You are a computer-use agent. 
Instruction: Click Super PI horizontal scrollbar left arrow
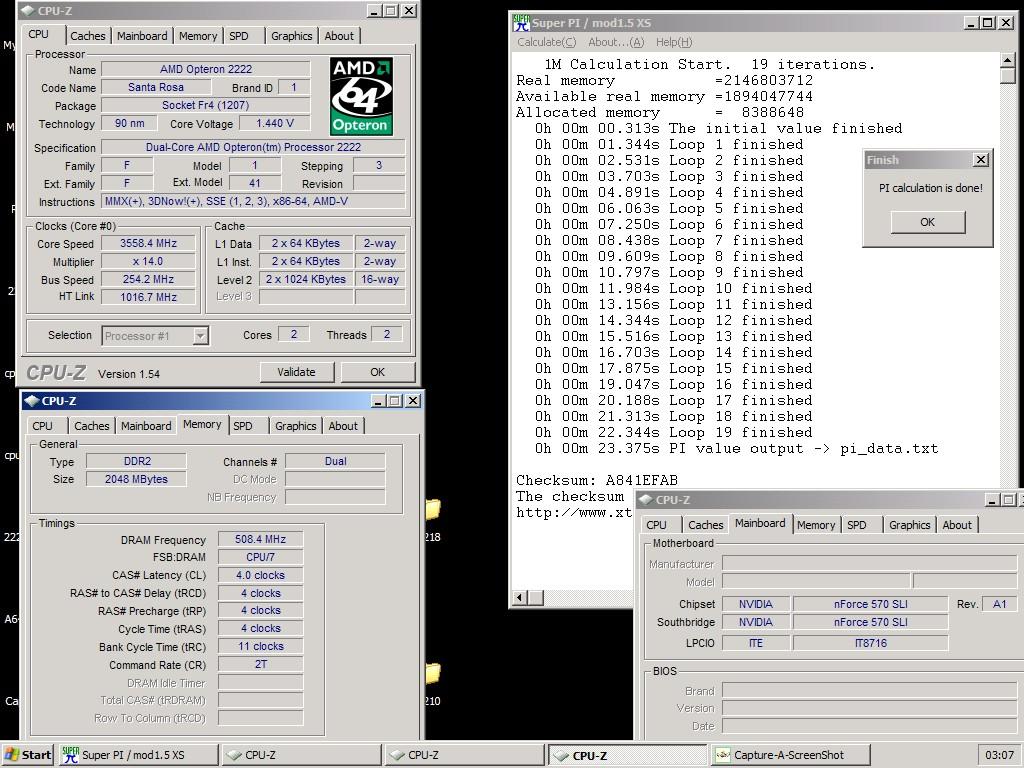click(520, 598)
